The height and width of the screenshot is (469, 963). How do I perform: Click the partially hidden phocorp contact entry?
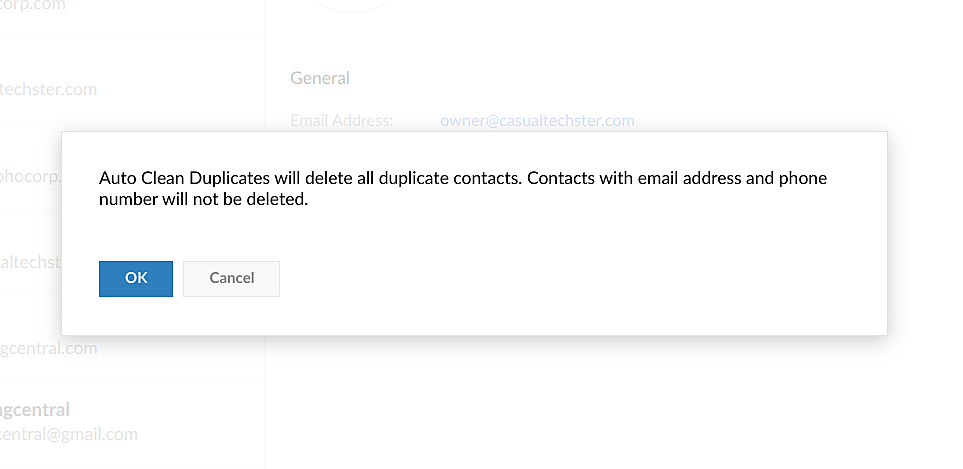click(30, 177)
